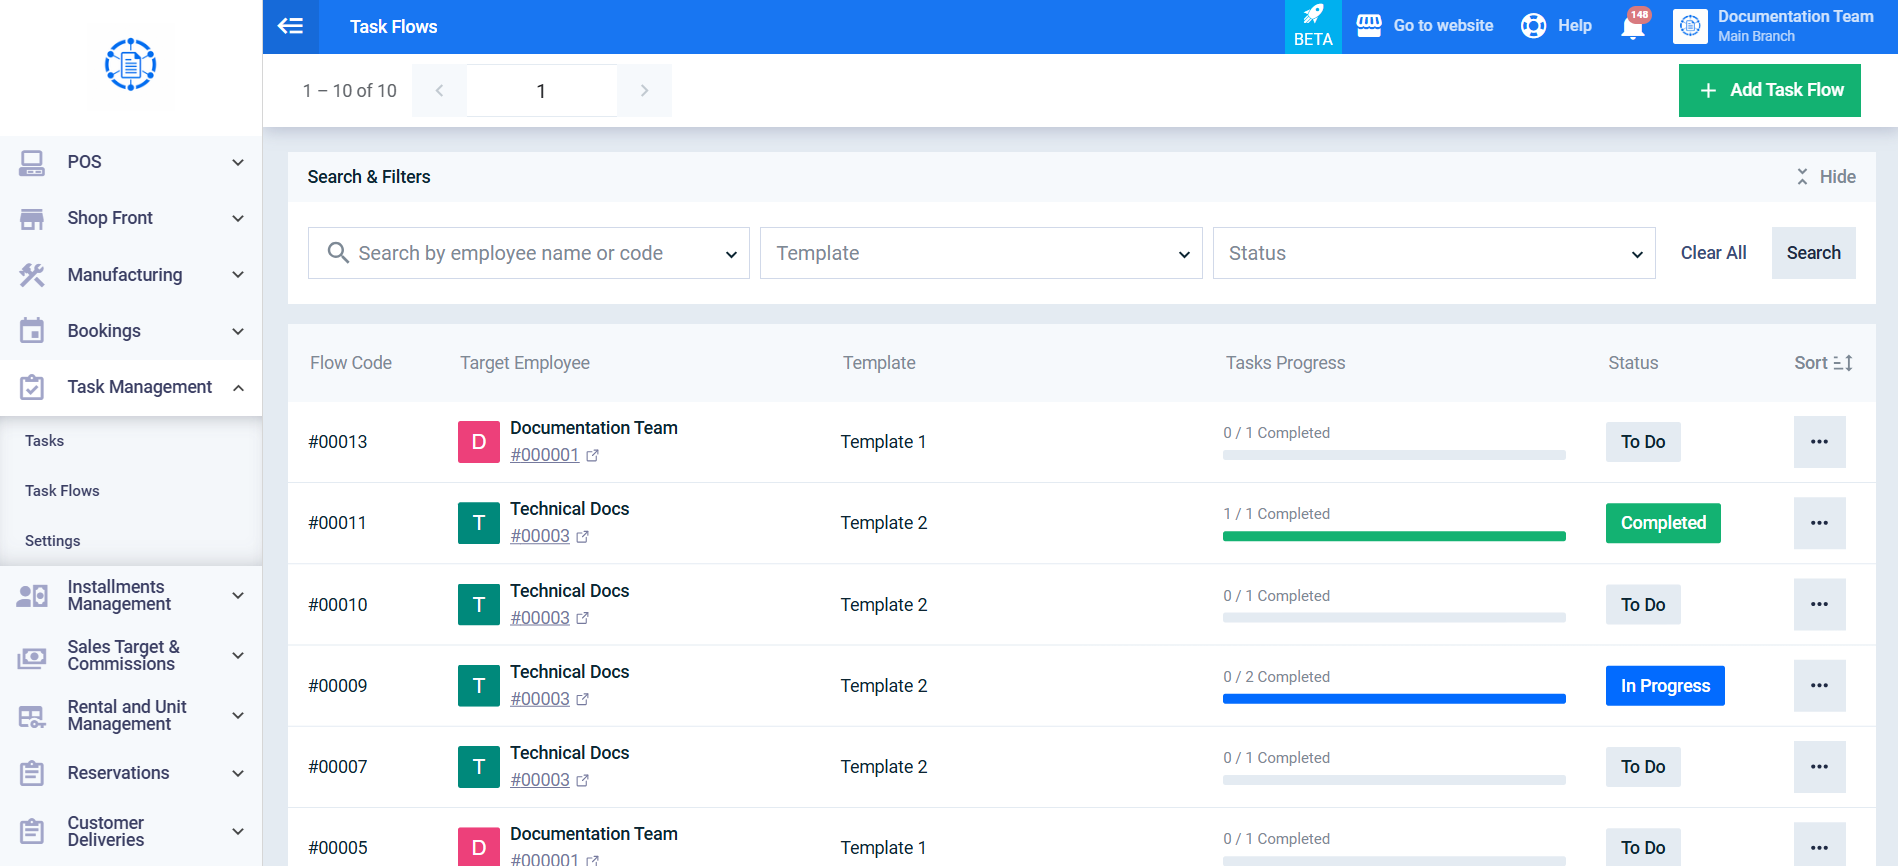1898x866 pixels.
Task: Click progress bar of flow #00009
Action: point(1394,698)
